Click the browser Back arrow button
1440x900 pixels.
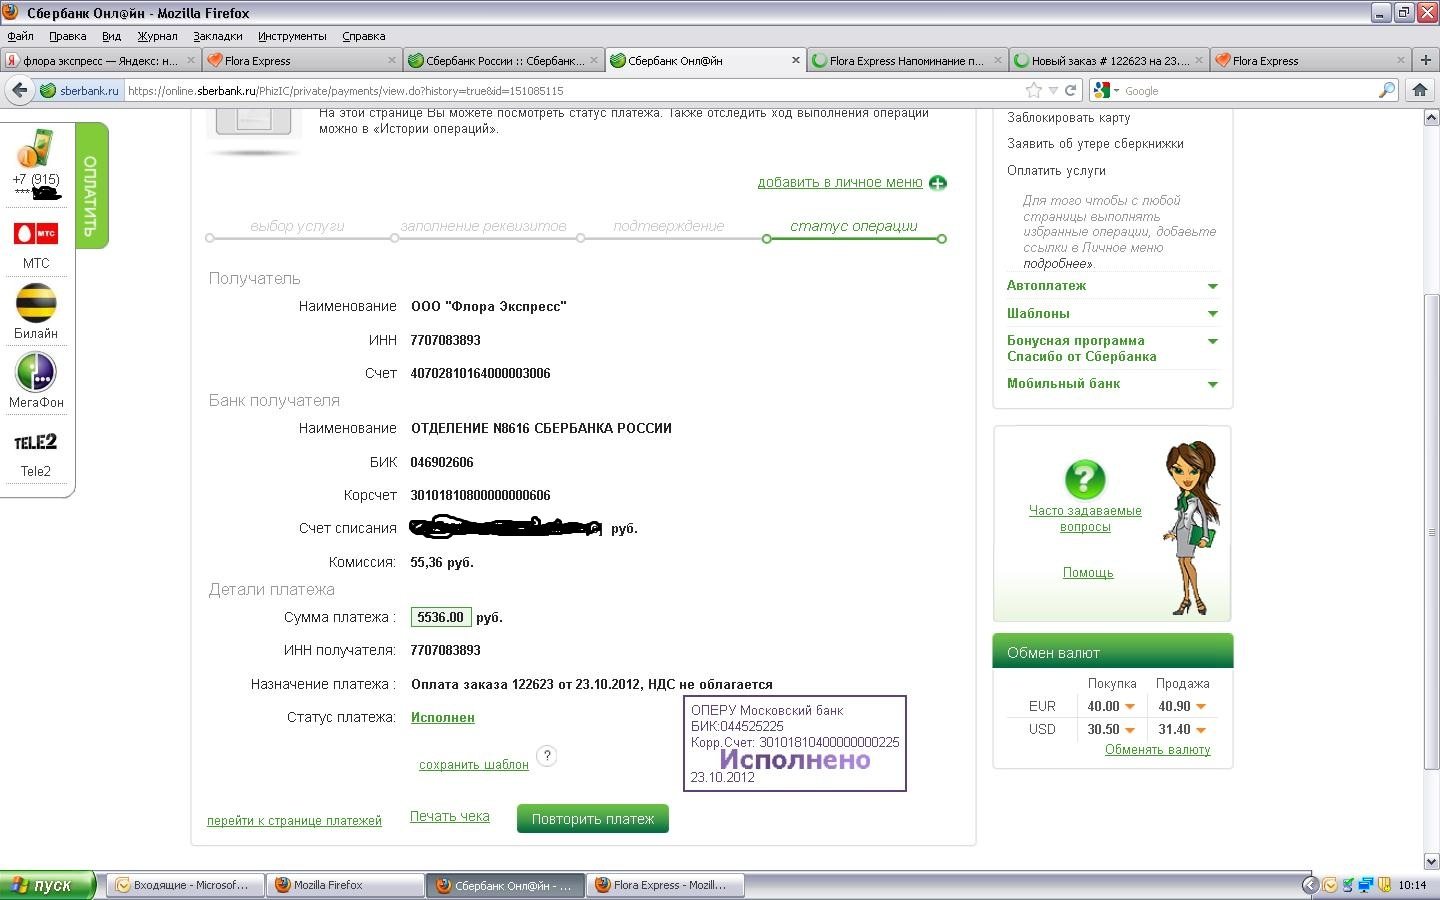point(19,90)
